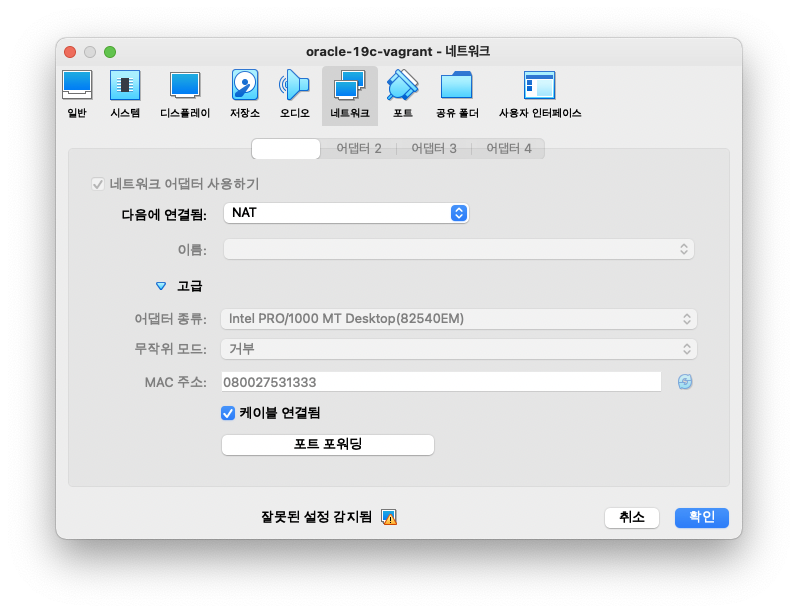
Task: Click the invalid settings warning icon
Action: [x=389, y=517]
